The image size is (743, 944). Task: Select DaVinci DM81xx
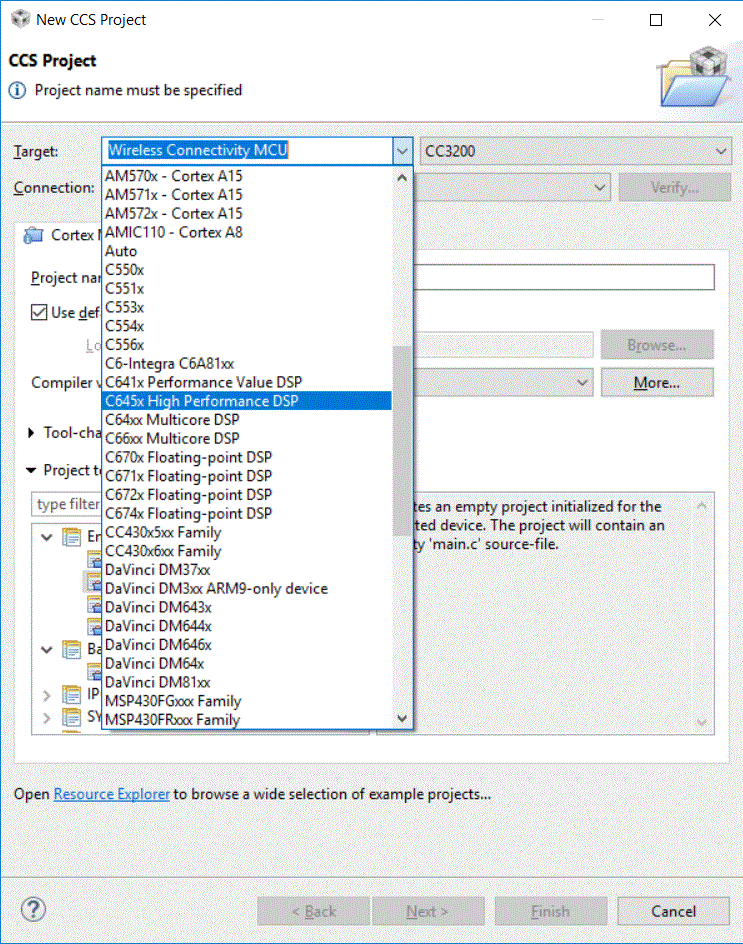pyautogui.click(x=247, y=682)
